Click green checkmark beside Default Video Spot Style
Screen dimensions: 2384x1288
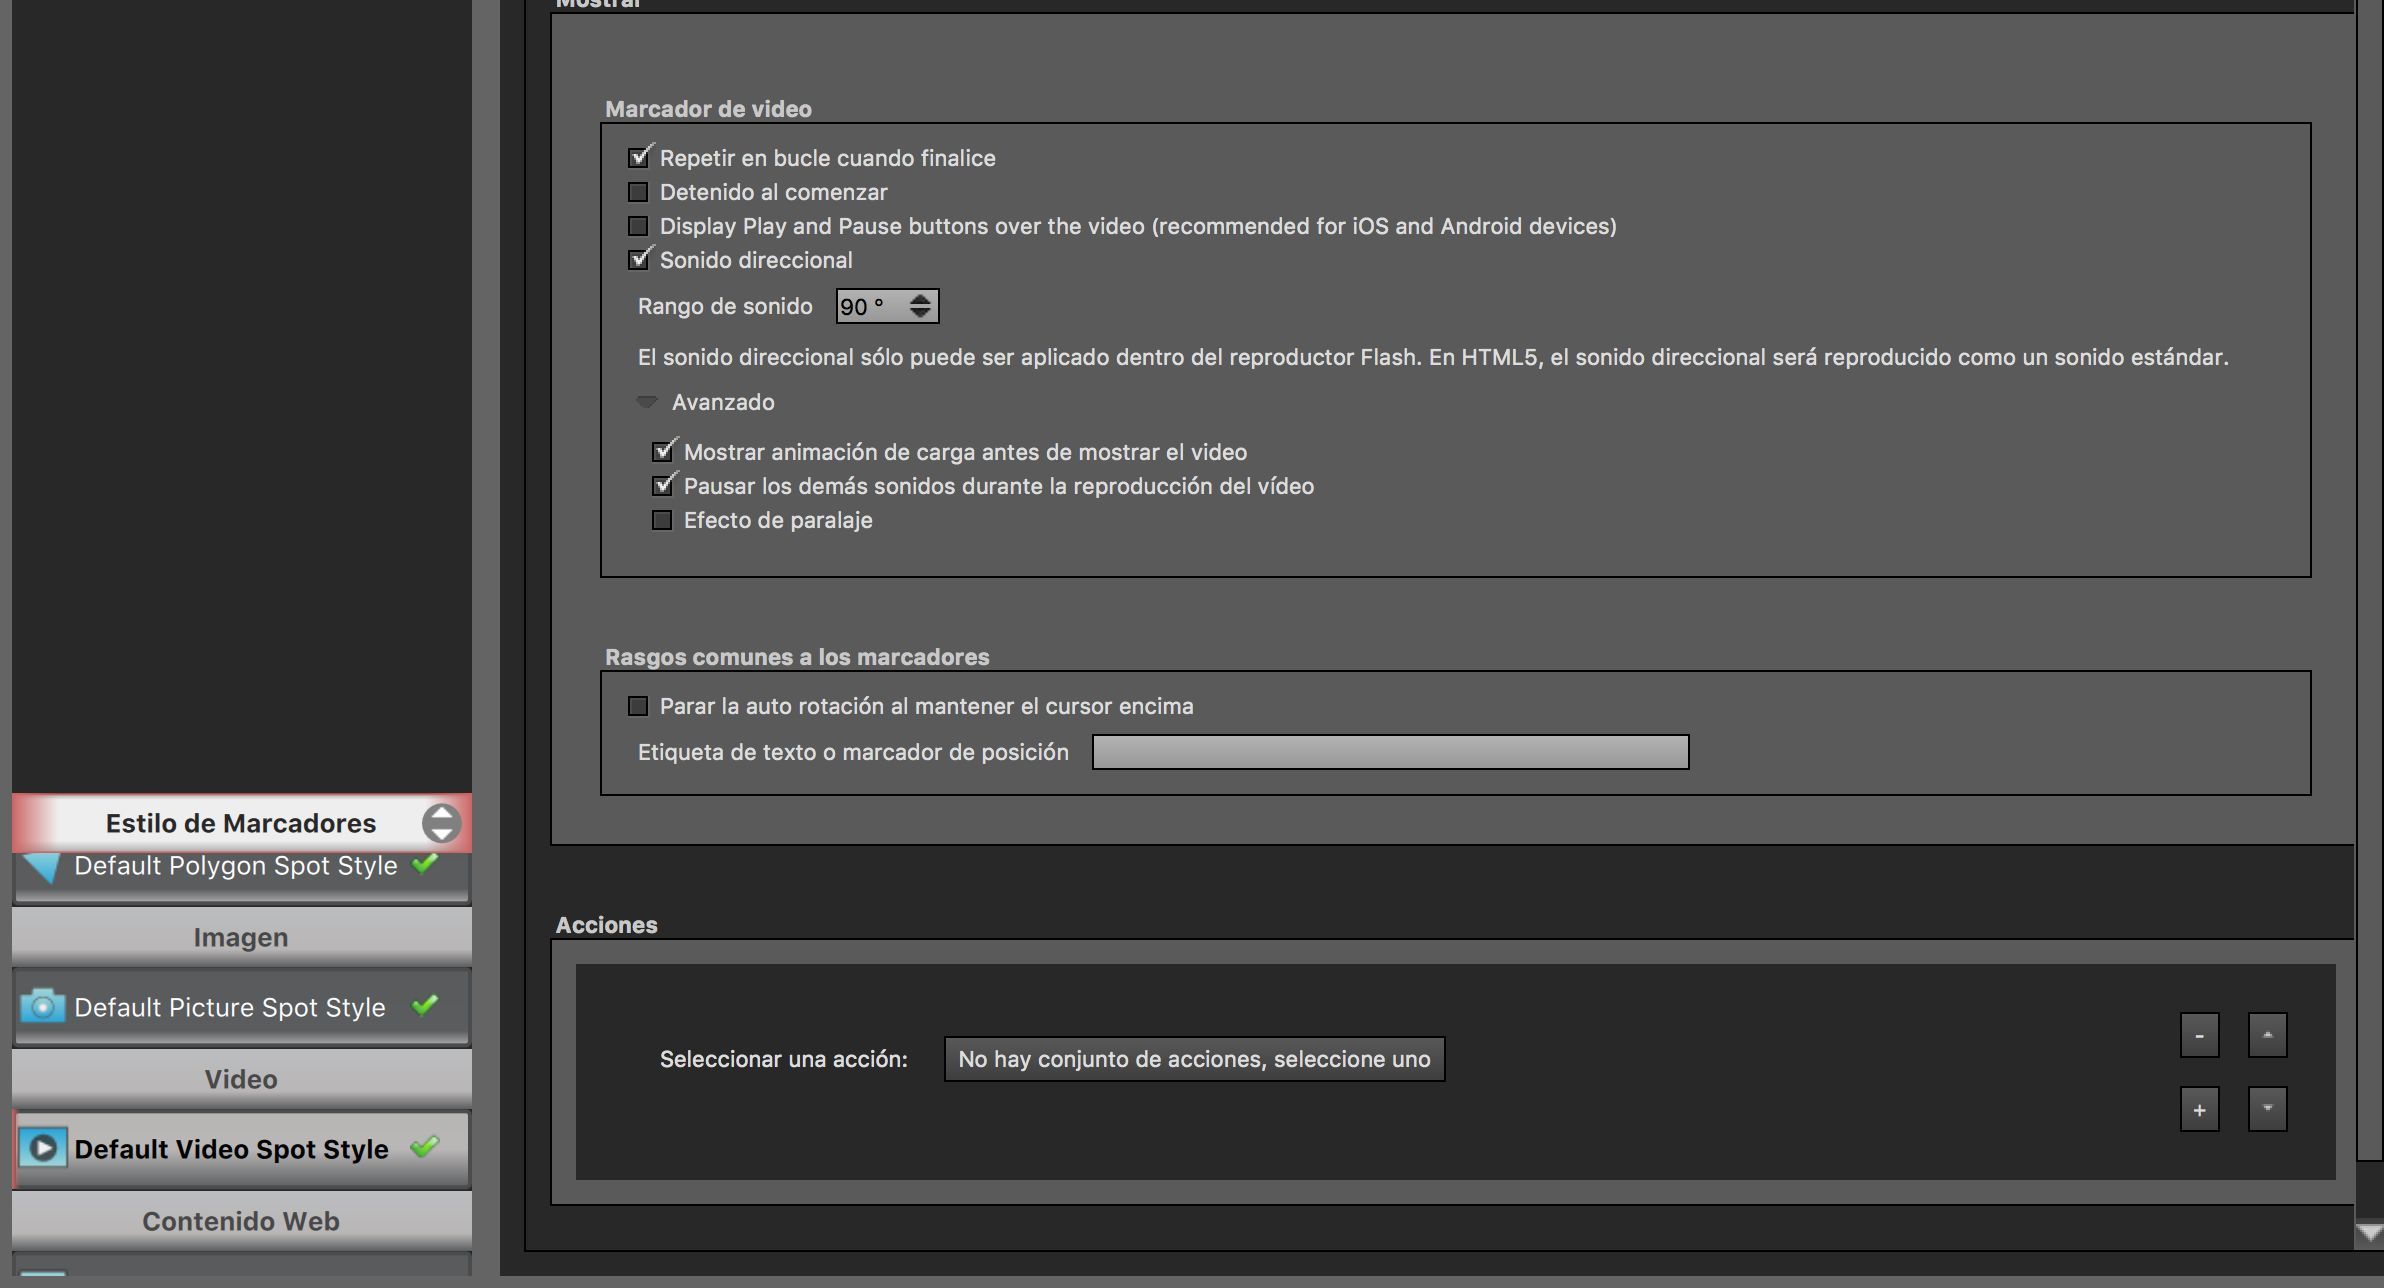pos(425,1147)
